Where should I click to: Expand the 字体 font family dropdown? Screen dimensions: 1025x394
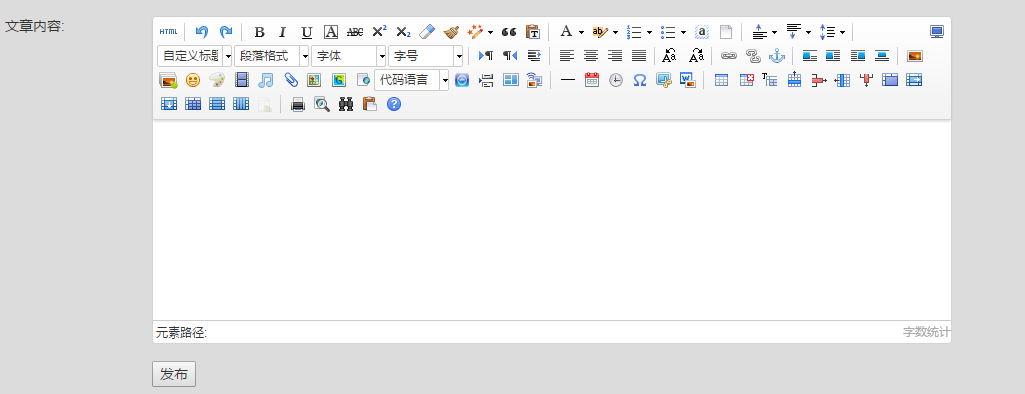click(x=348, y=56)
